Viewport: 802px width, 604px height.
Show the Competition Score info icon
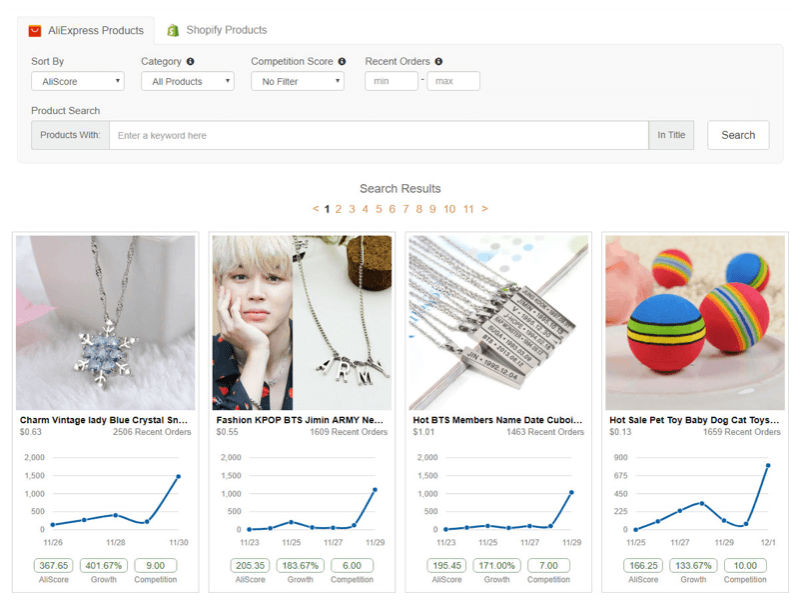coord(342,61)
